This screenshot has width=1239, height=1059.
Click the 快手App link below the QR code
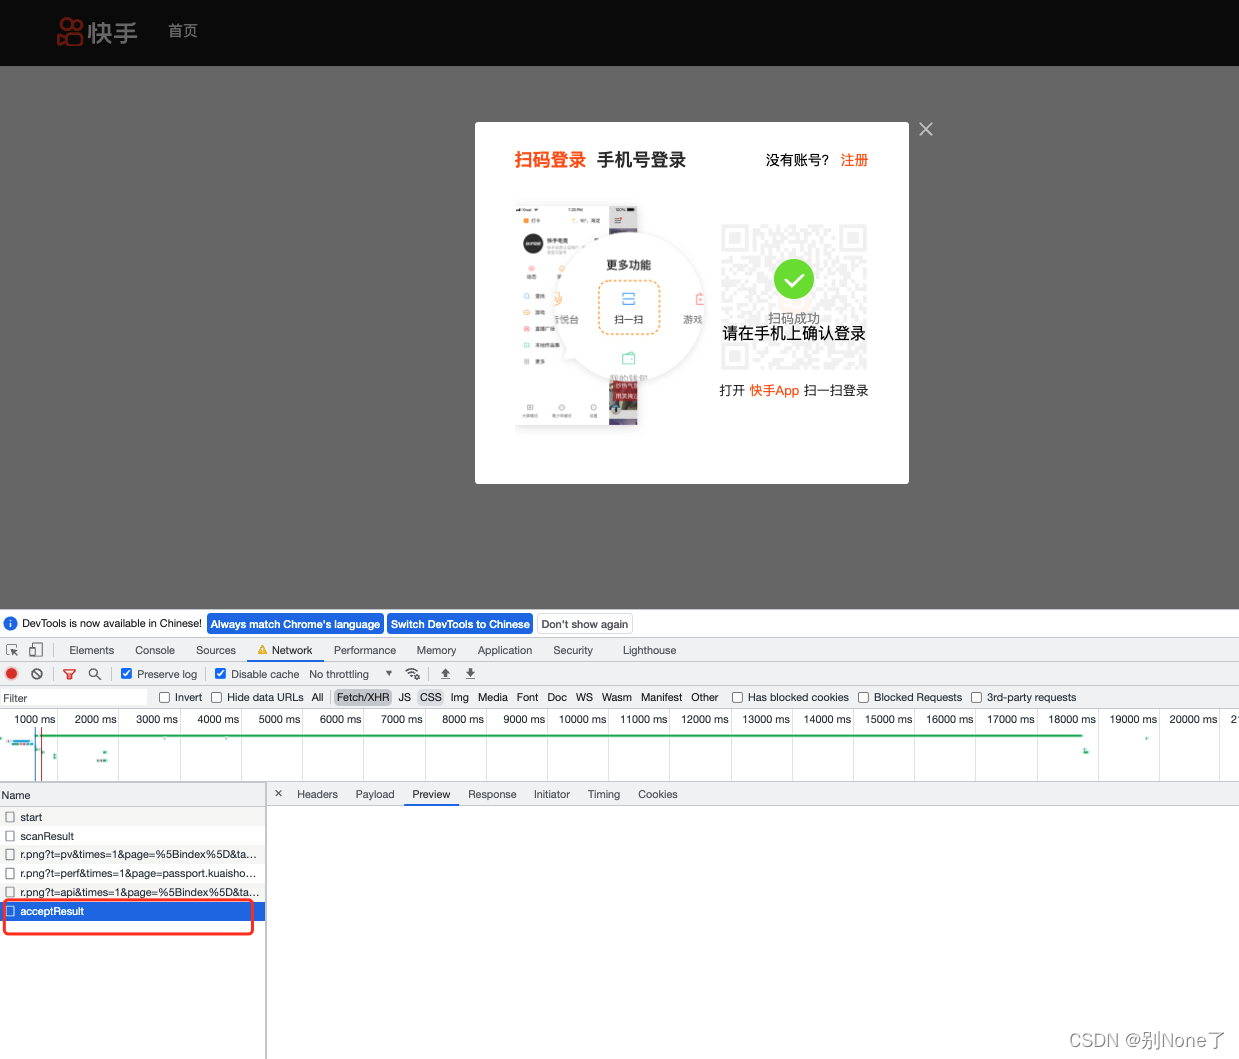point(774,391)
